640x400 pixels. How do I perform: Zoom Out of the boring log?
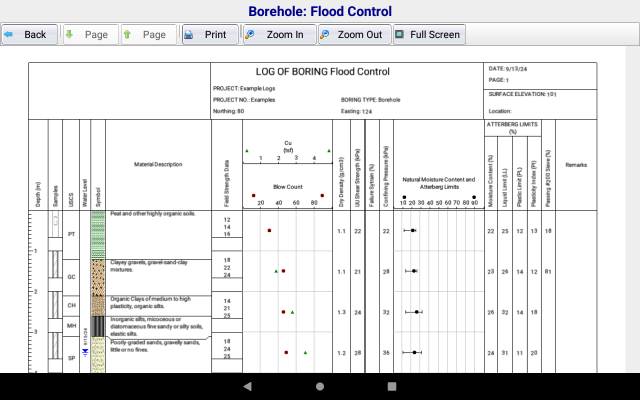tap(353, 34)
